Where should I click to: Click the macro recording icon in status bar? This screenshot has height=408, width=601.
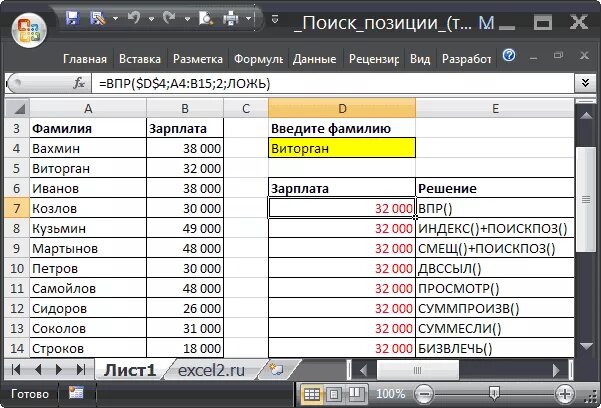[76, 393]
